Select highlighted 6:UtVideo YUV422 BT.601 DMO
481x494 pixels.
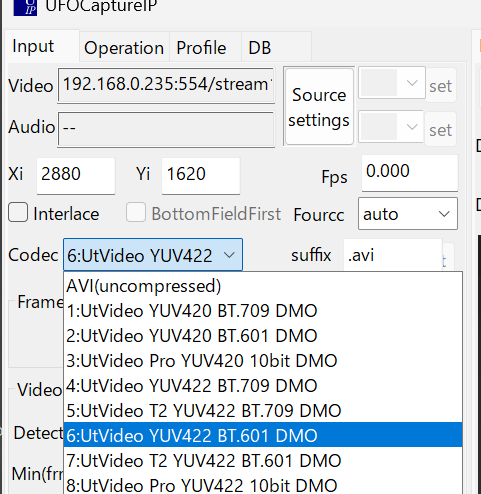(263, 435)
